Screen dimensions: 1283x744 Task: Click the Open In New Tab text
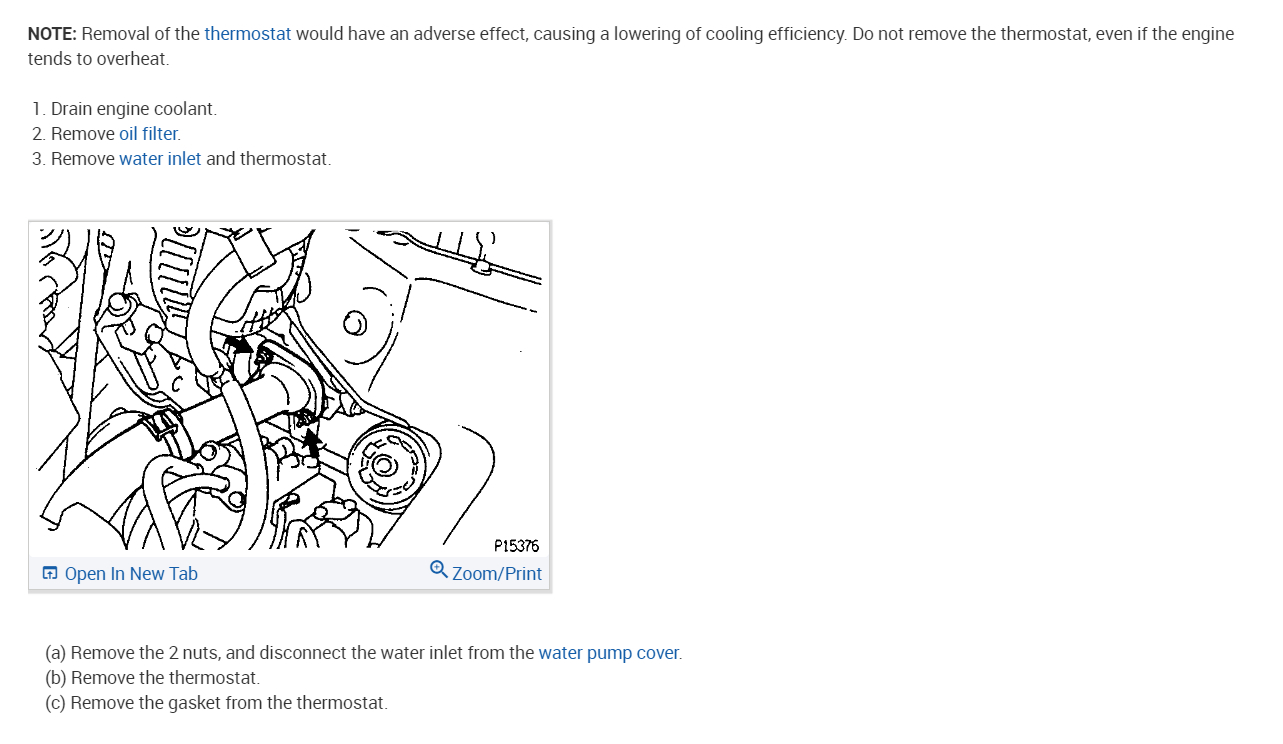point(131,574)
